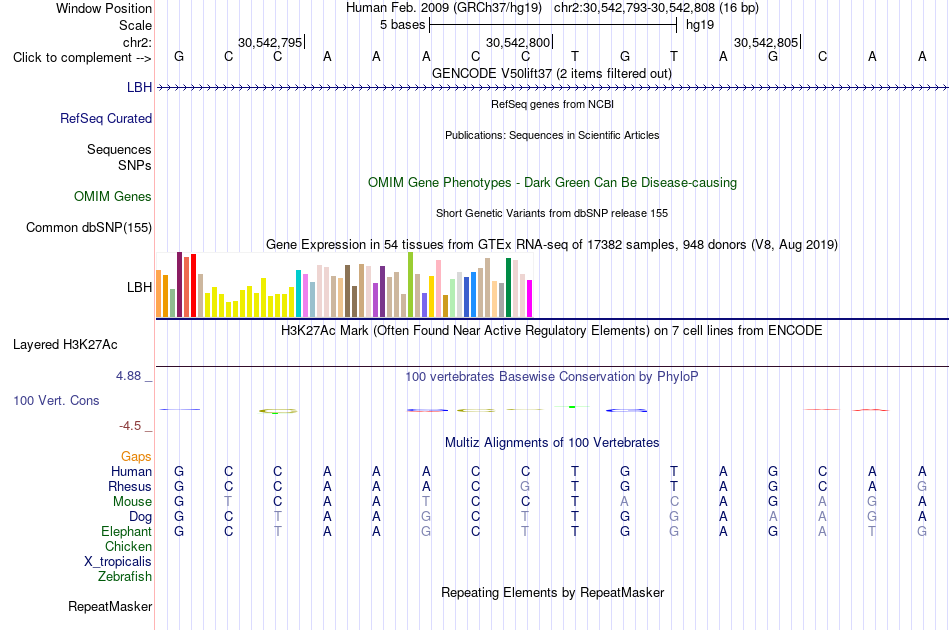Image resolution: width=950 pixels, height=630 pixels.
Task: Click the 4.88 PhyloP upper scale value
Action: (128, 376)
